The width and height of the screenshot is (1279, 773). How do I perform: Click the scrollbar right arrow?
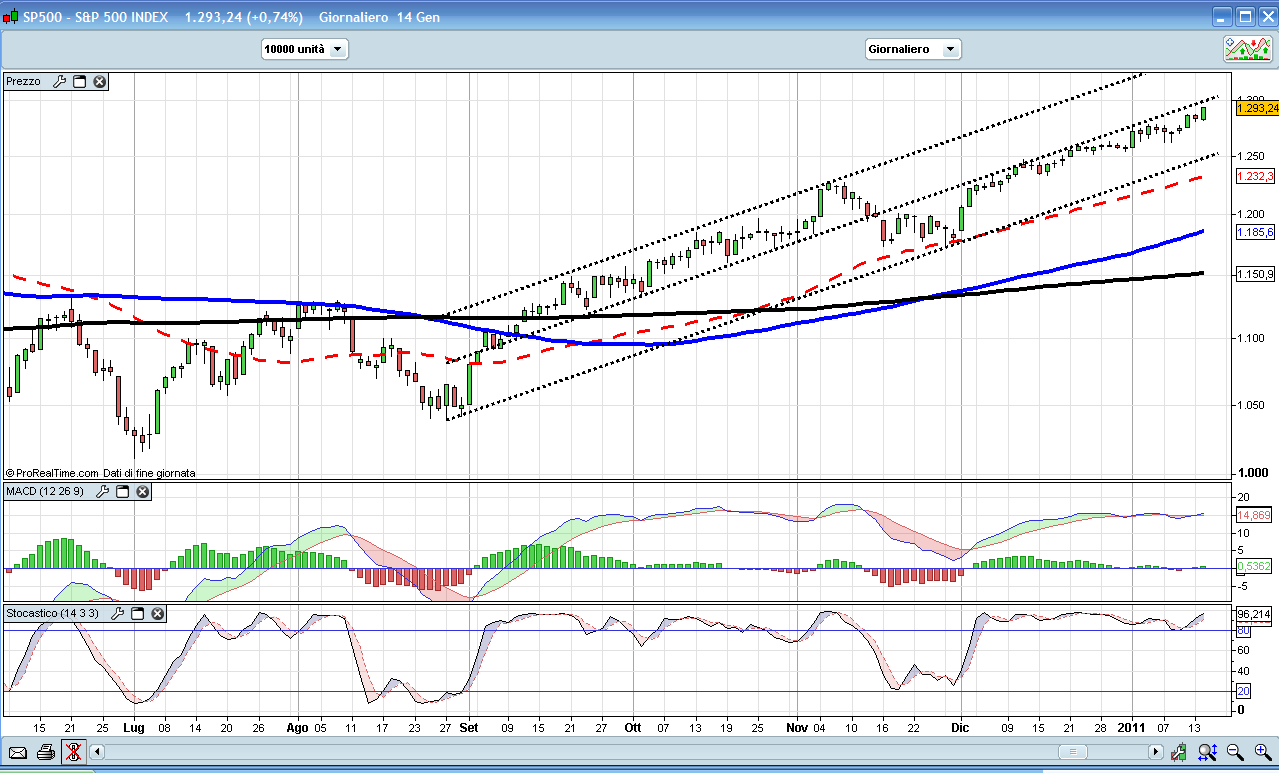pos(1156,752)
